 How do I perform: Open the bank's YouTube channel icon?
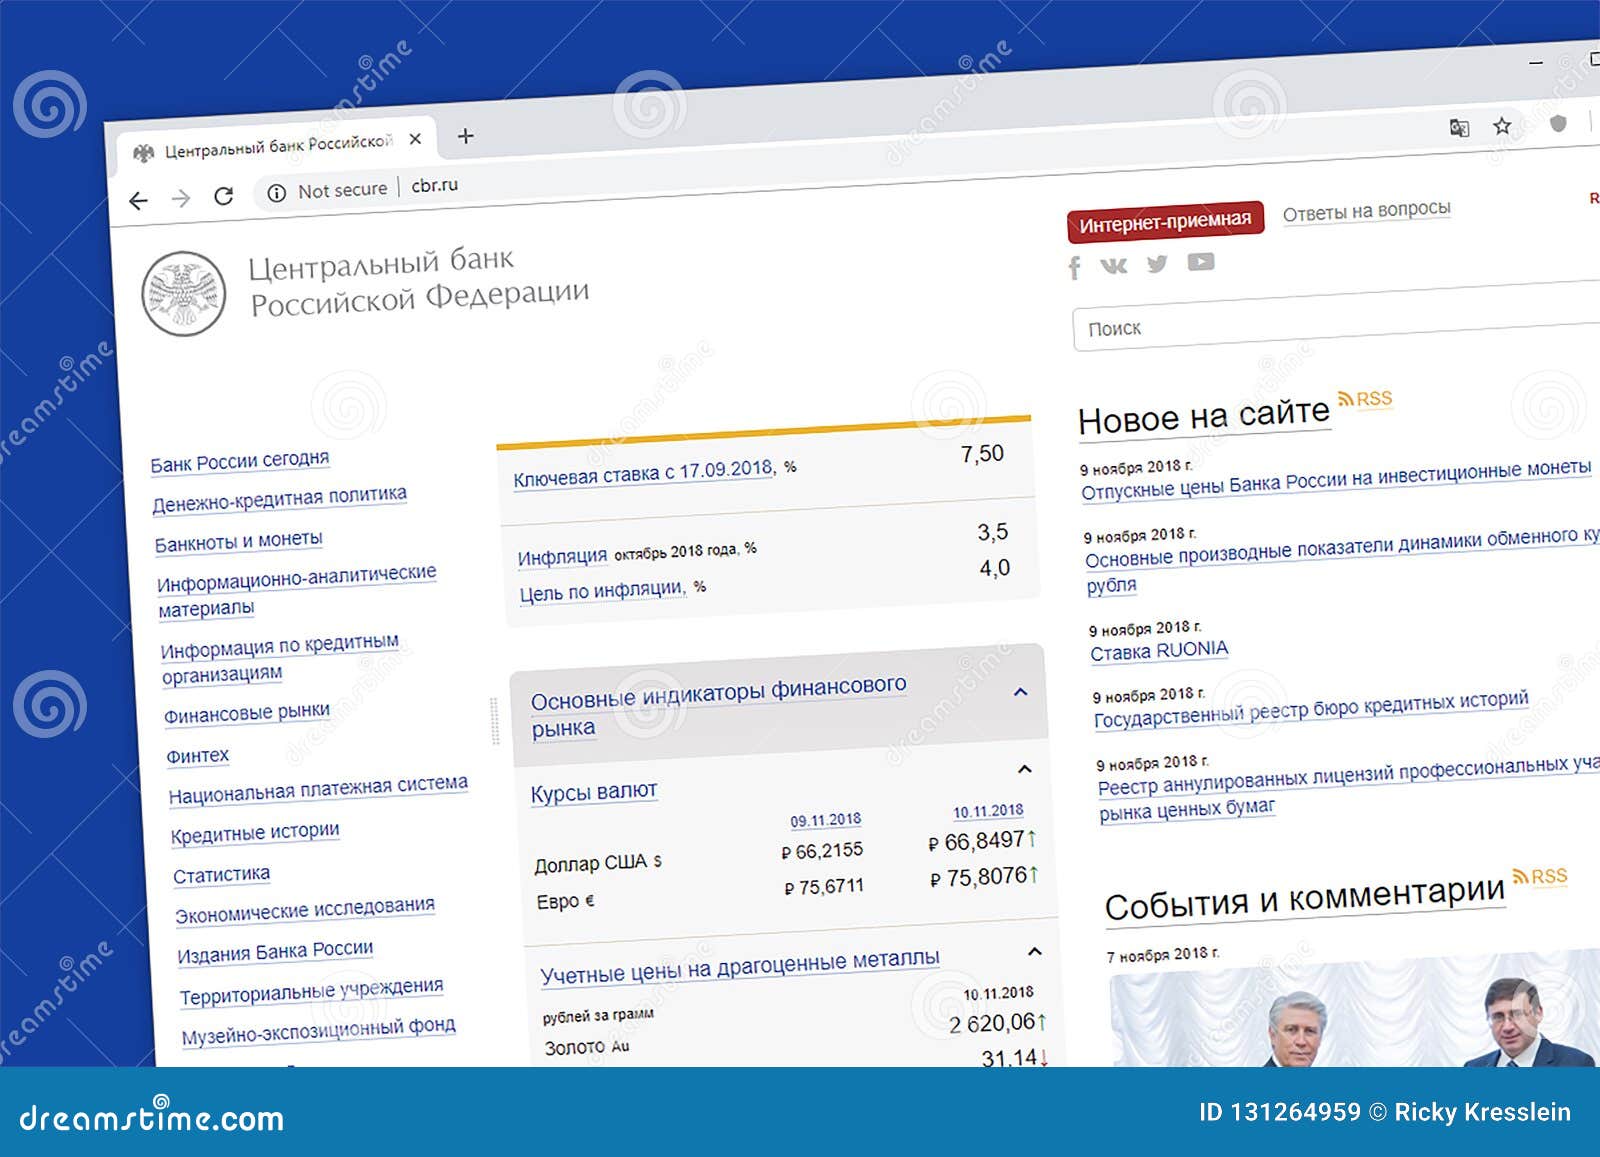pos(1201,261)
